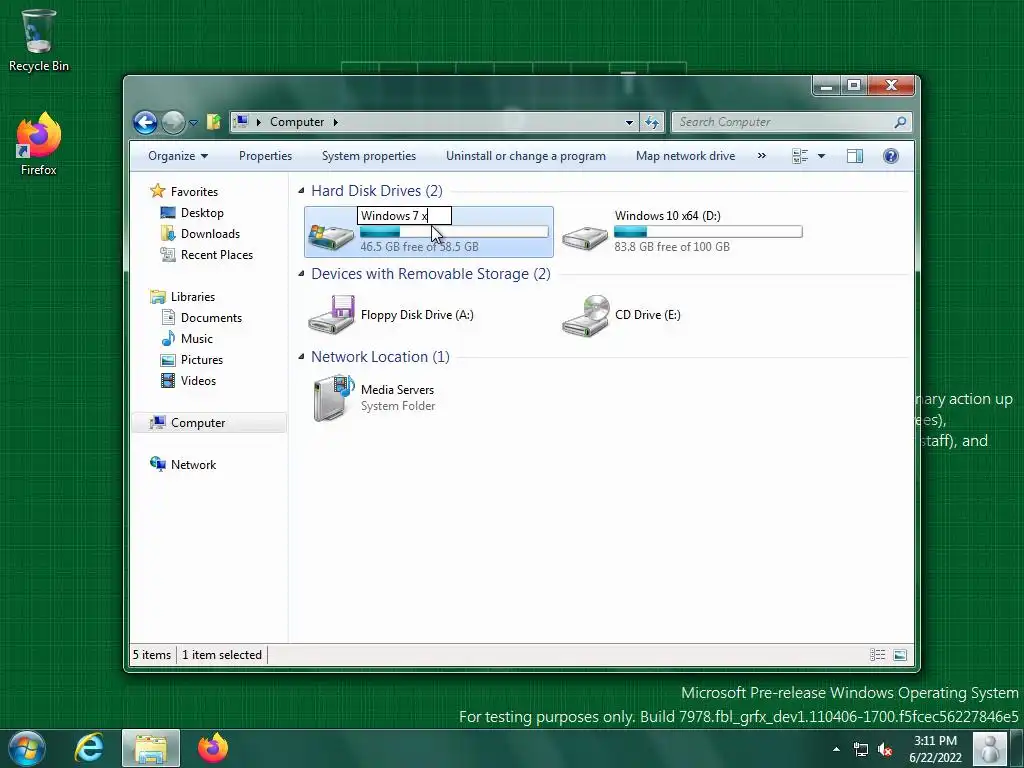Screen dimensions: 1024x768
Task: Launch Internet Explorer from taskbar
Action: pos(89,748)
